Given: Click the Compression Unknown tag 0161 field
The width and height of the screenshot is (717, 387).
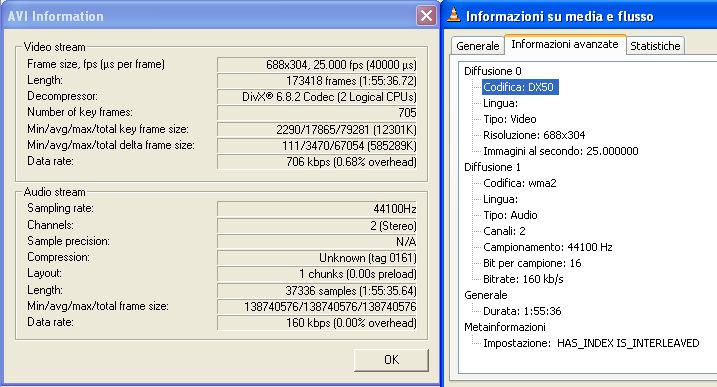Looking at the screenshot, I should pyautogui.click(x=317, y=258).
